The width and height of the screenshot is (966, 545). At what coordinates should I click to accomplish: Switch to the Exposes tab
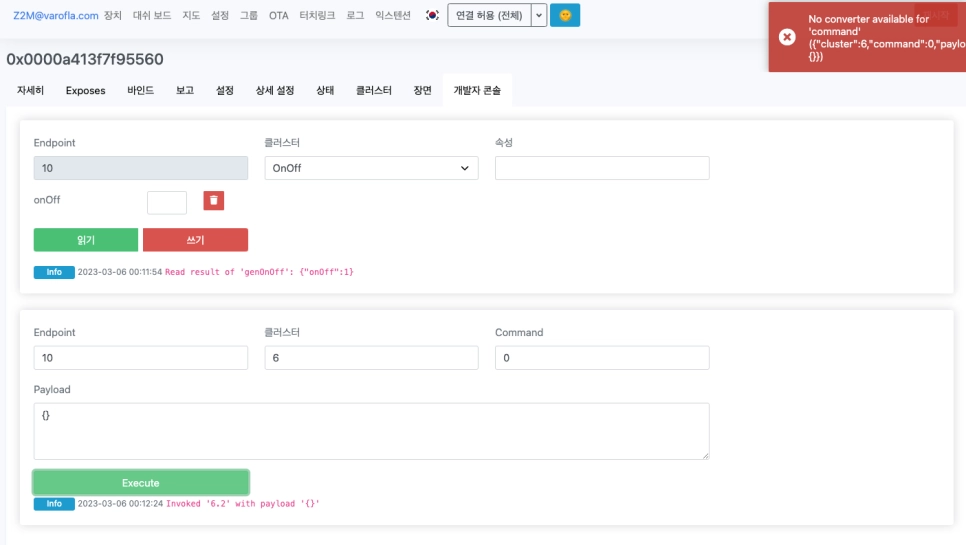coord(85,90)
